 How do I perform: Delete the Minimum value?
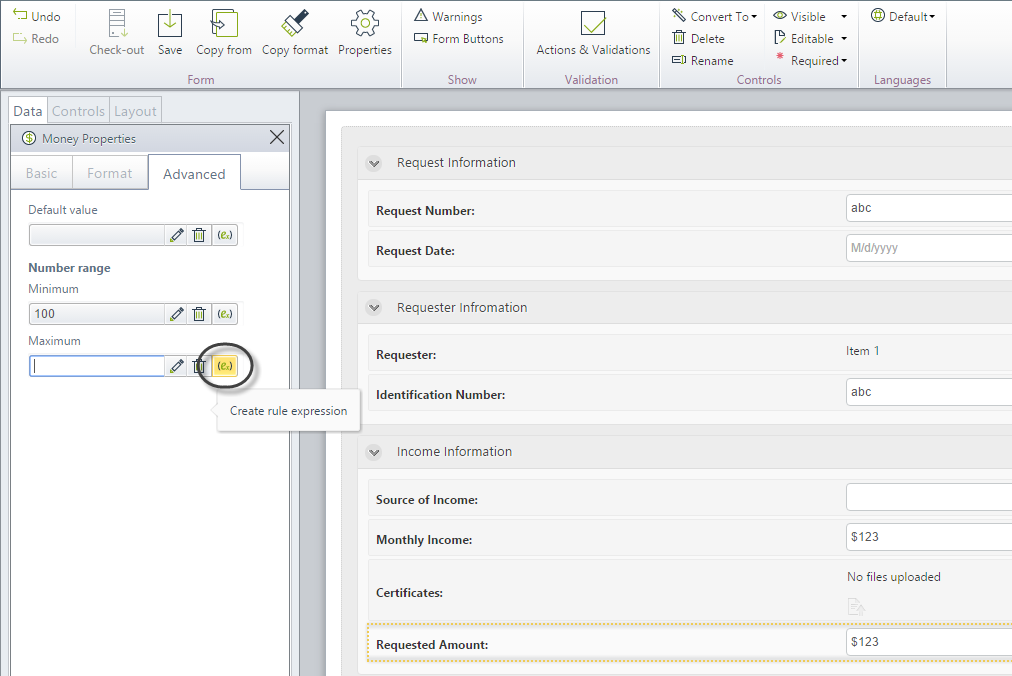click(x=199, y=314)
